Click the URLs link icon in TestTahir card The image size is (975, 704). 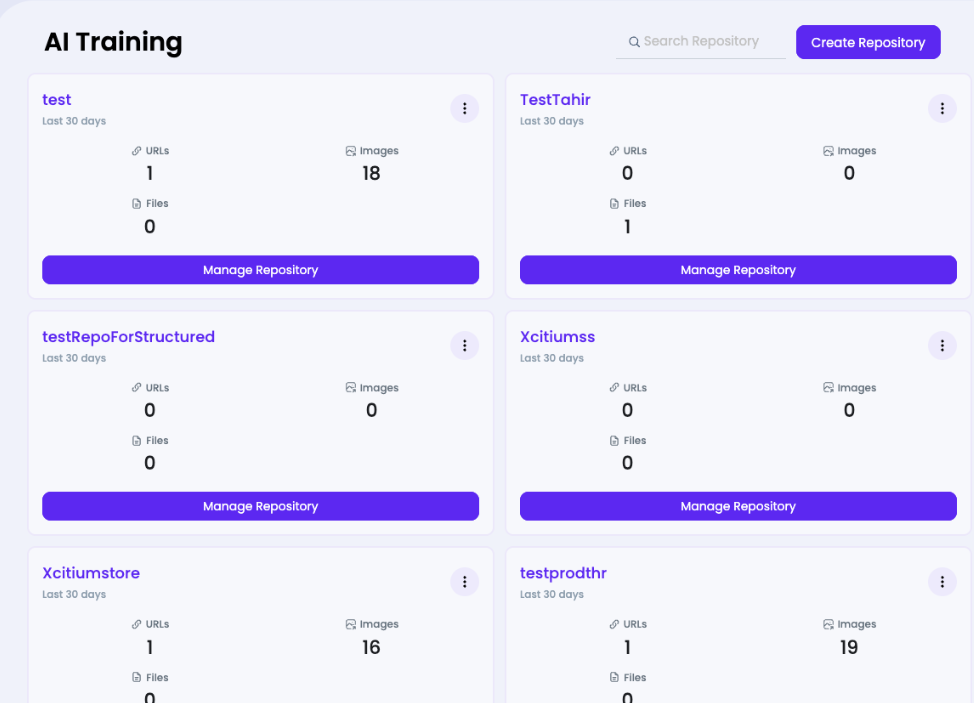point(614,151)
